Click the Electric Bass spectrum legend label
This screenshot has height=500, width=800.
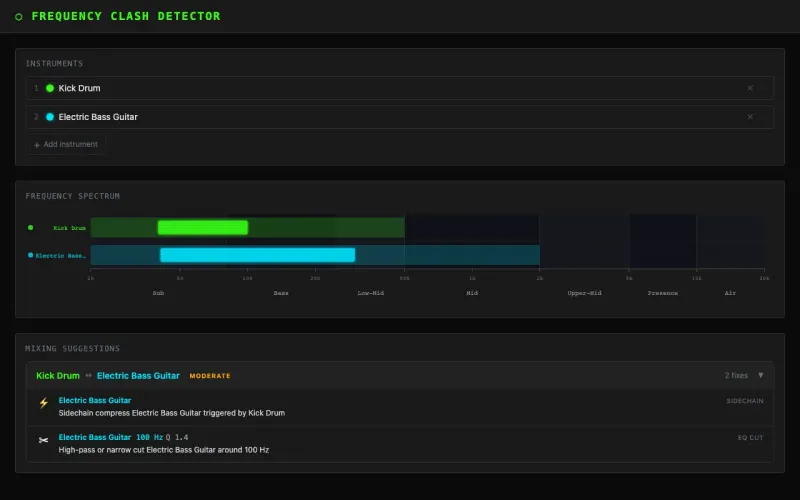[x=61, y=256]
